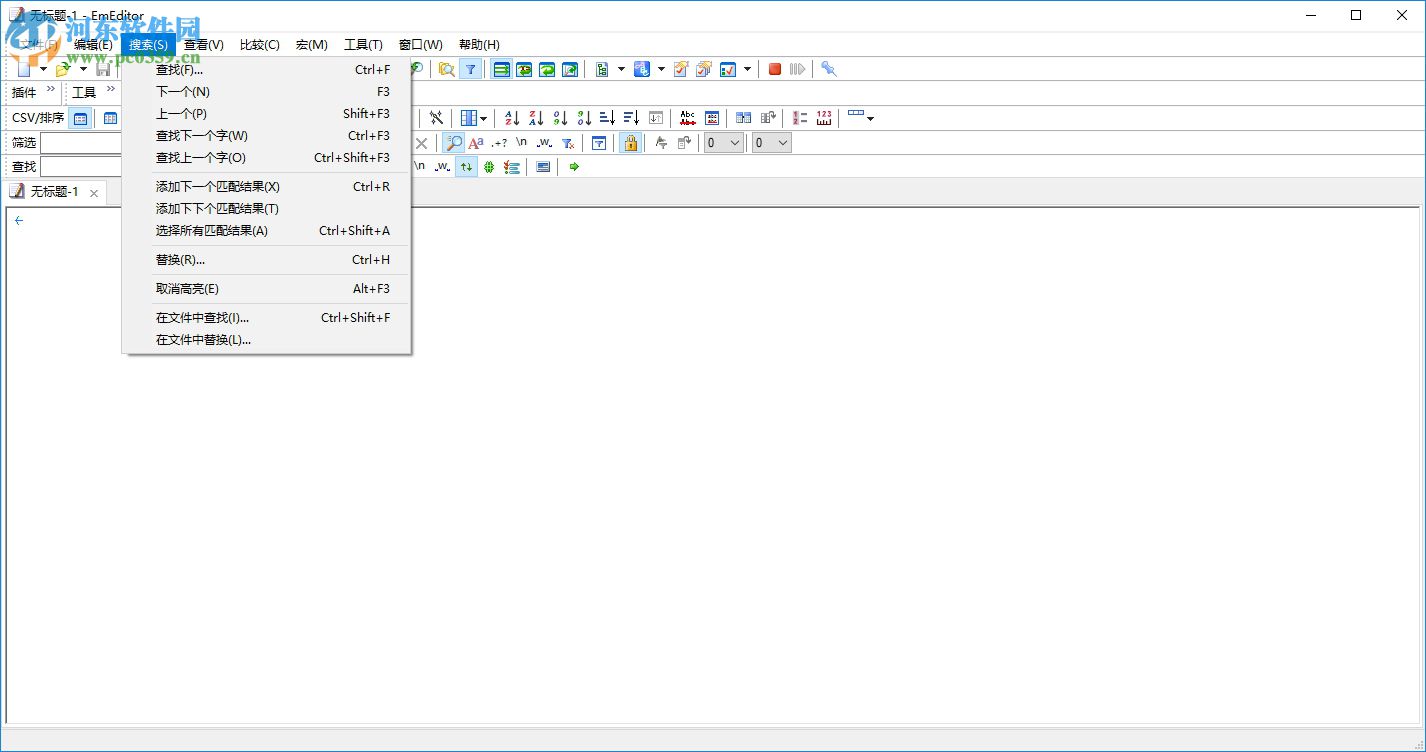Close the 无标题-1 tab
The width and height of the screenshot is (1426, 752).
point(94,193)
